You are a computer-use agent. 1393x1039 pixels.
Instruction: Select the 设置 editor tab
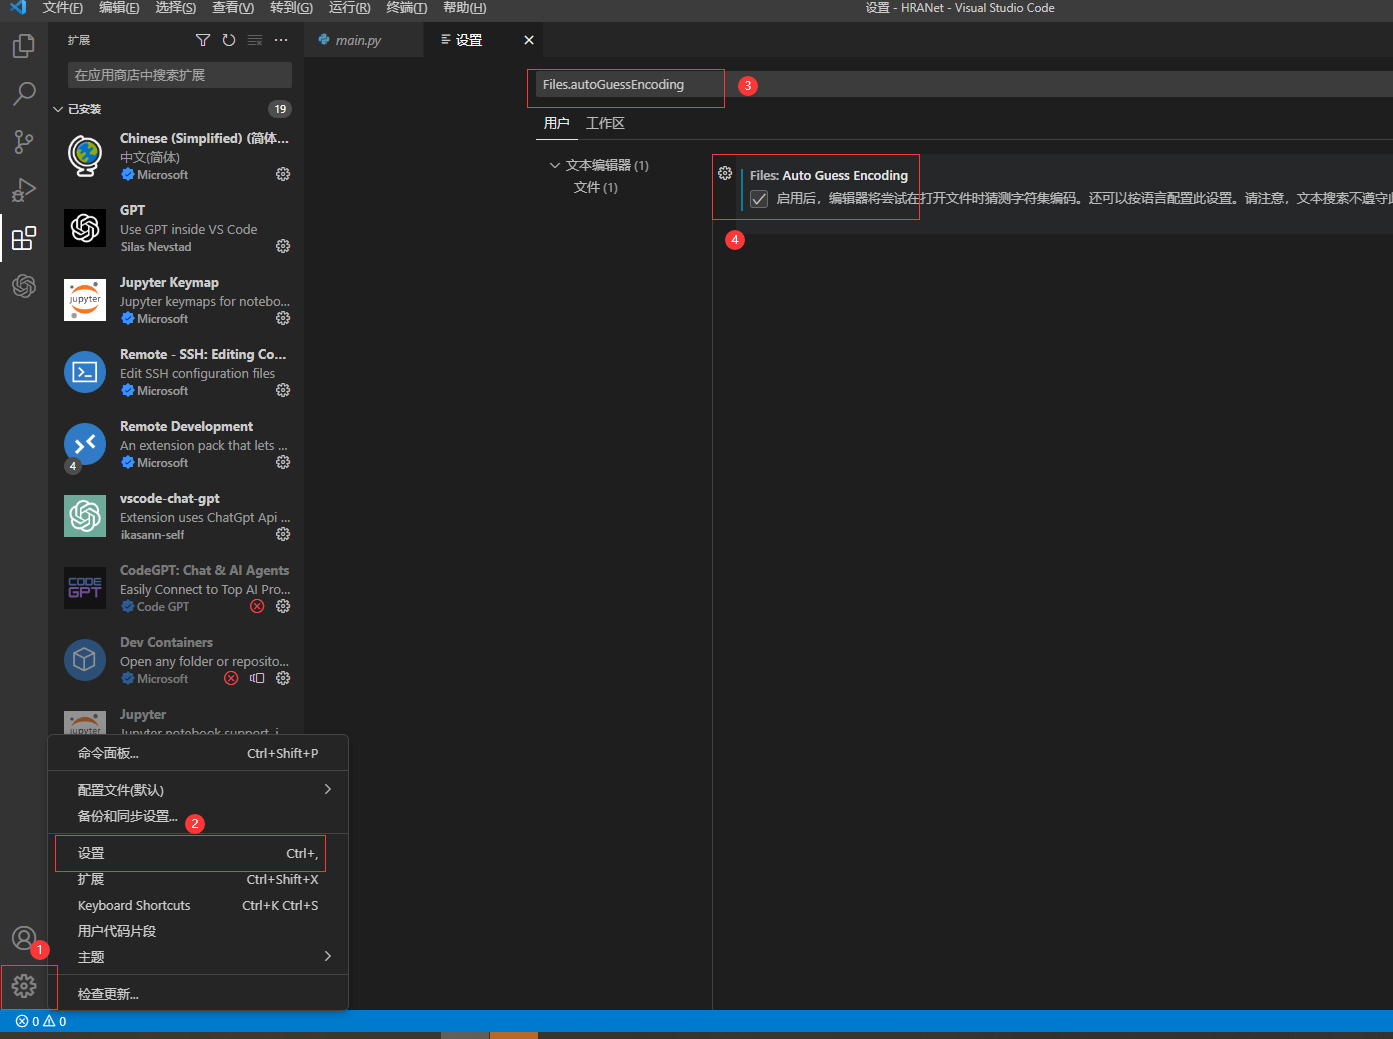coord(469,40)
